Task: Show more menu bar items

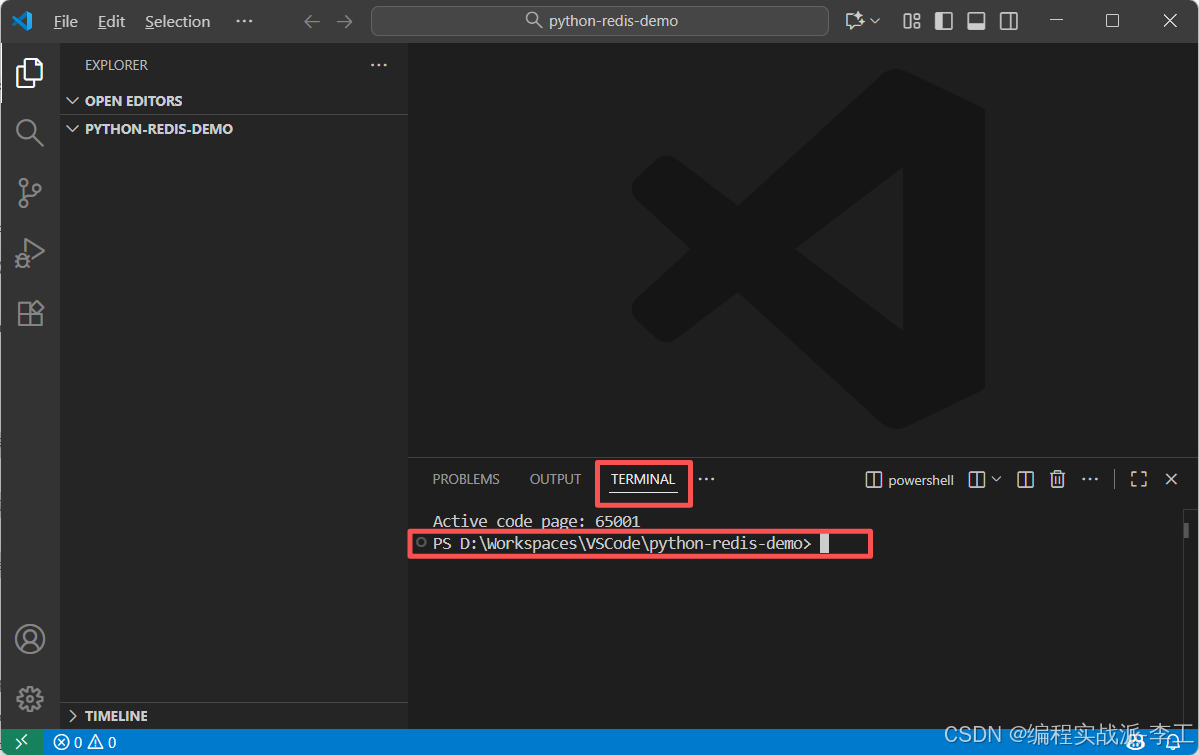Action: 244,21
